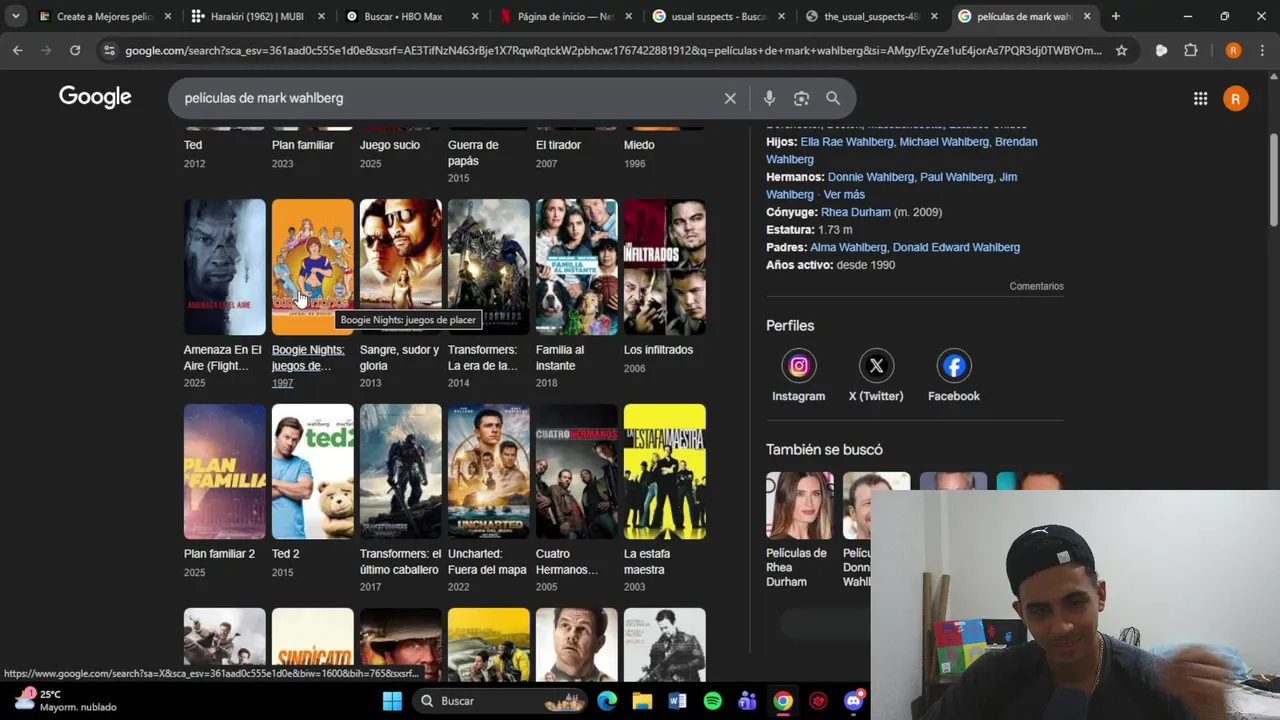
Task: Open La estafa maestra poster
Action: (664, 471)
